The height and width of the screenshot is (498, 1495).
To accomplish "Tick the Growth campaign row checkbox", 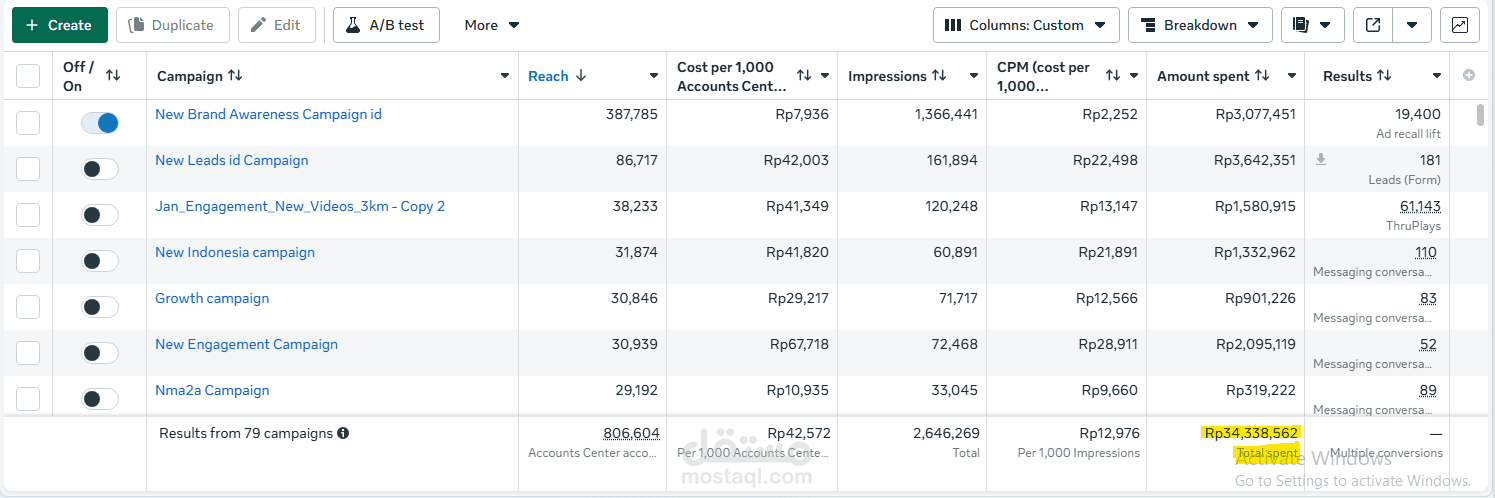I will (28, 307).
